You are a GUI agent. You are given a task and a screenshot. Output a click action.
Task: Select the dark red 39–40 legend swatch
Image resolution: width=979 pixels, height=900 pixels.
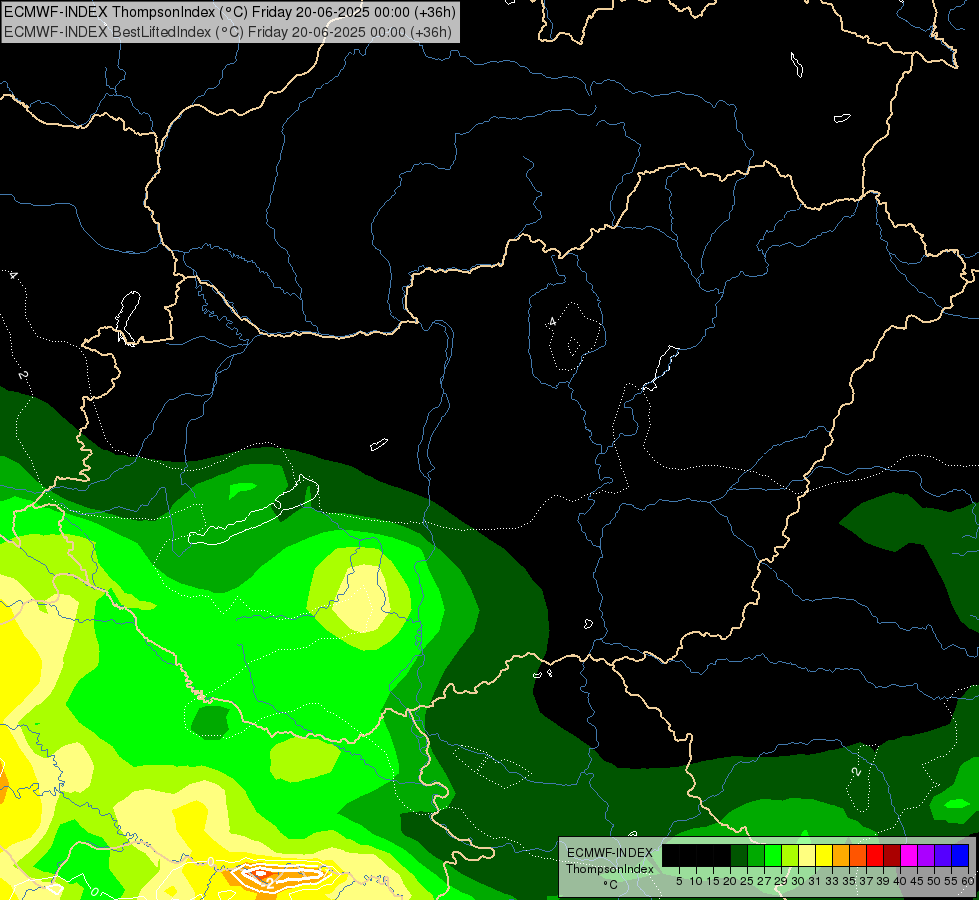[892, 855]
